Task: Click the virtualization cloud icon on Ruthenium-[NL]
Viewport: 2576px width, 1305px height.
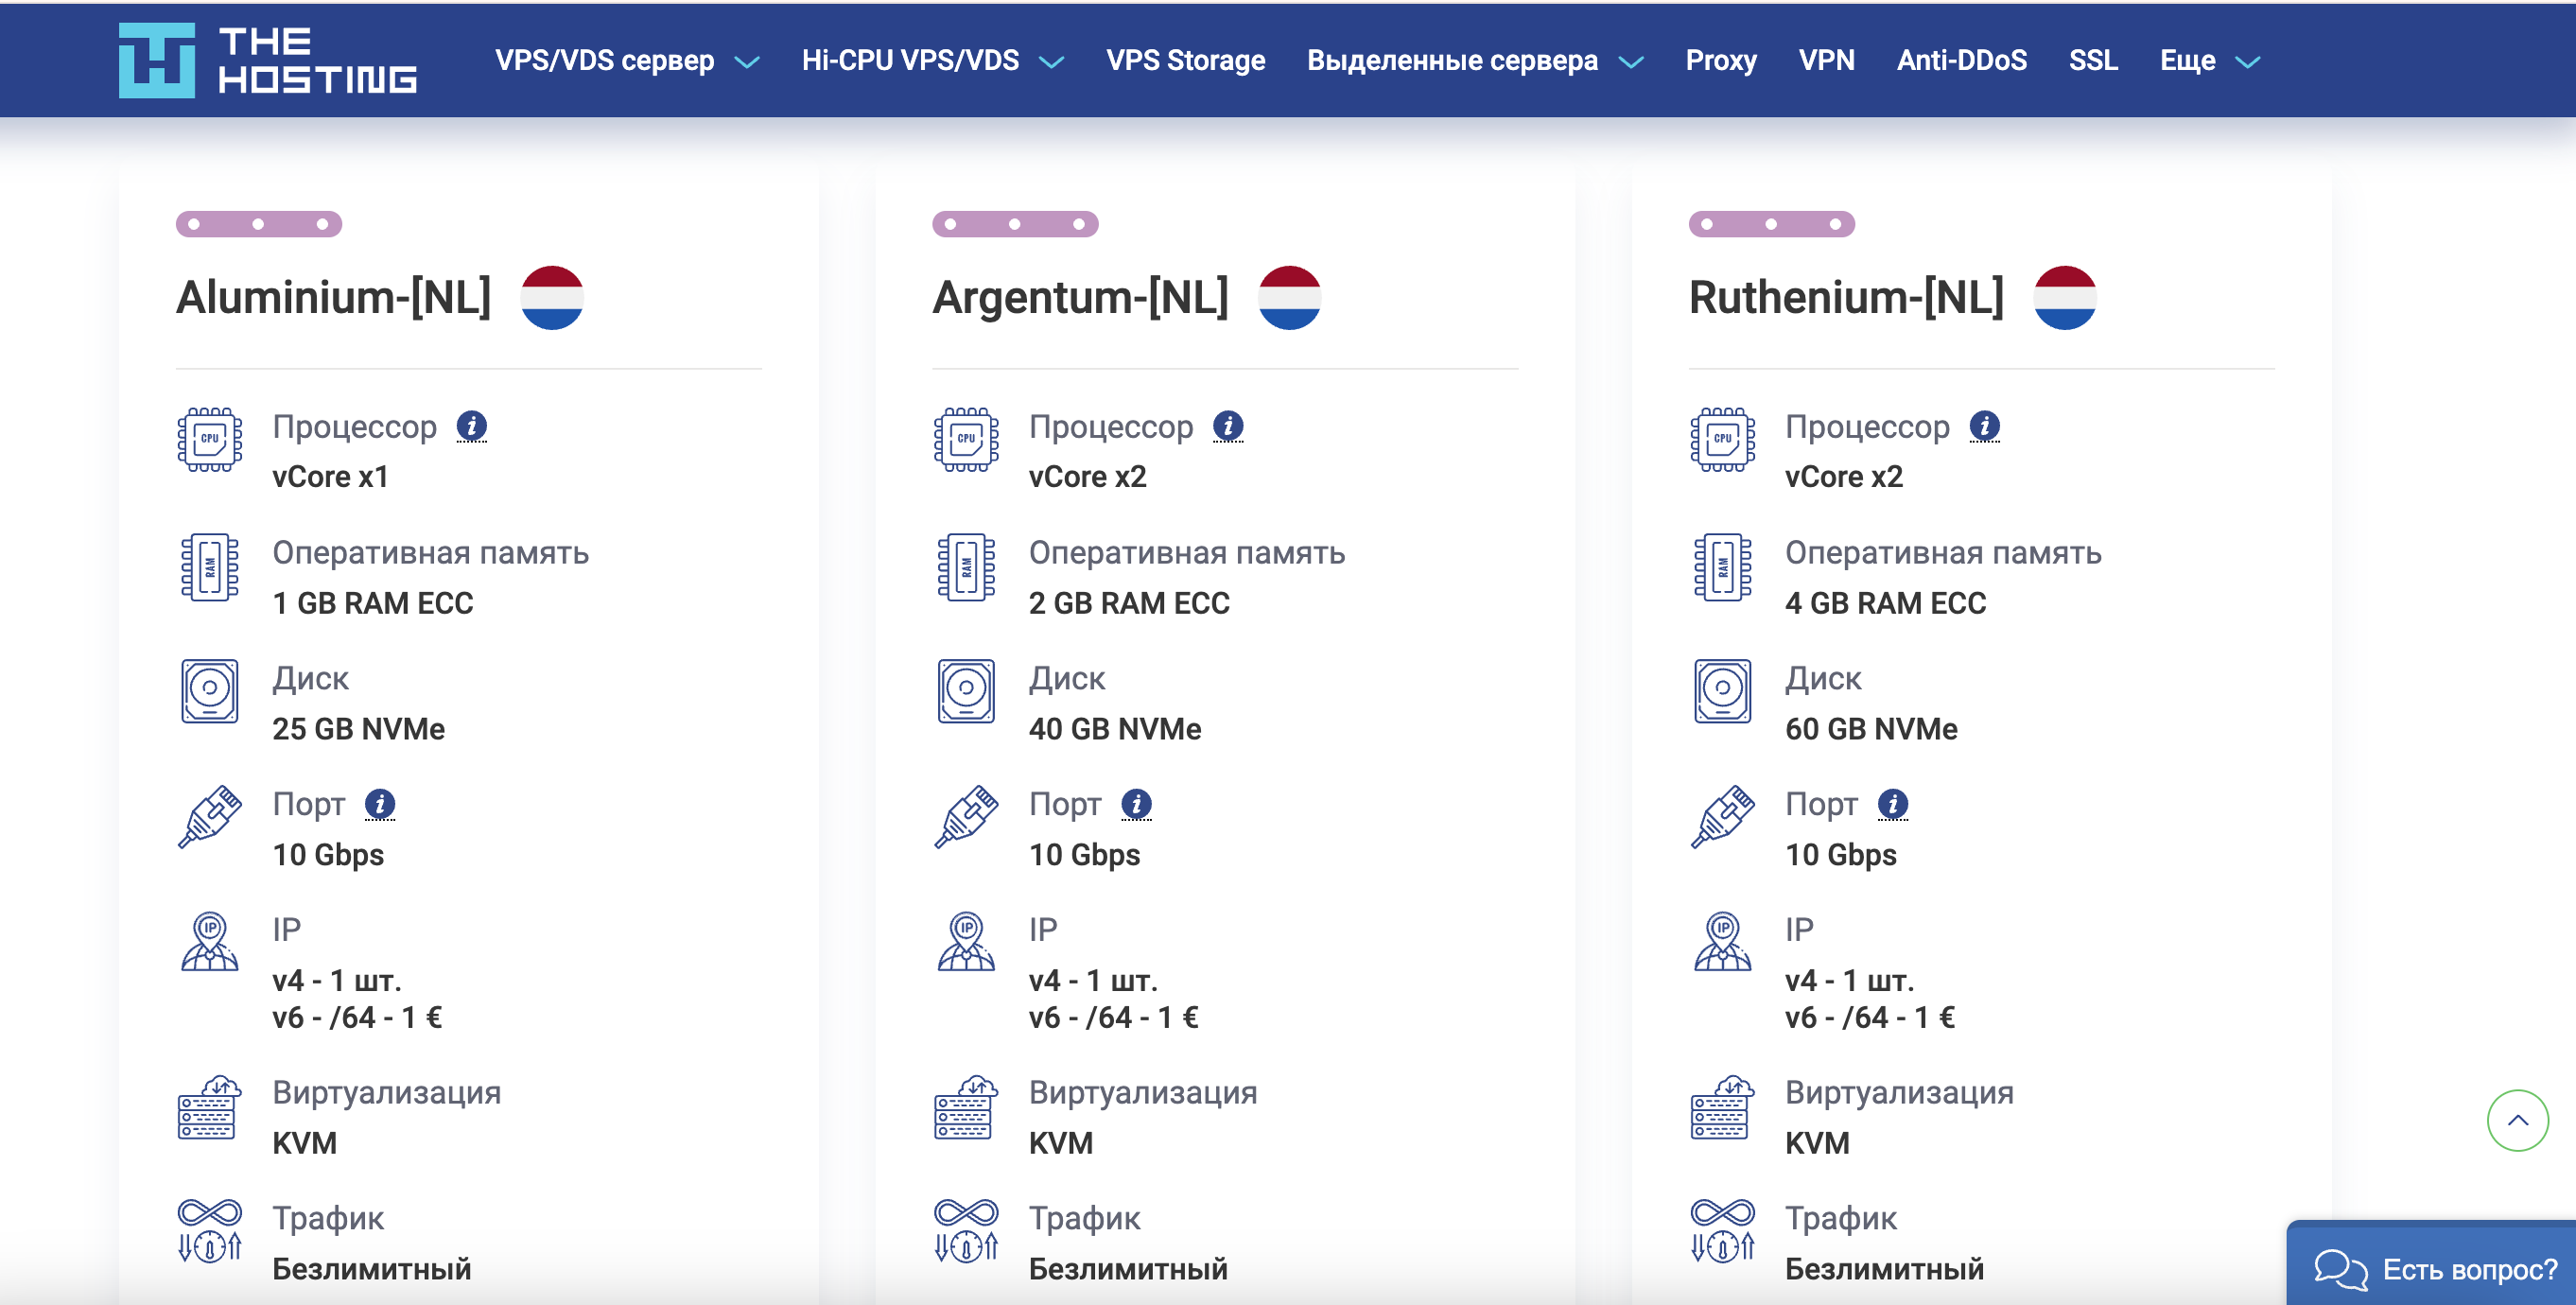Action: [1722, 1108]
